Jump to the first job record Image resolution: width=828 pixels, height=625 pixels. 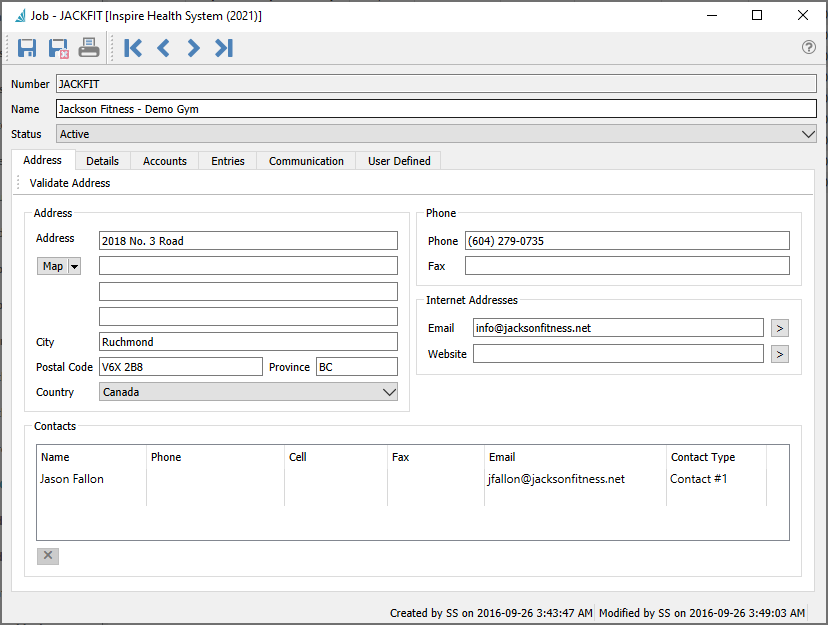point(133,48)
